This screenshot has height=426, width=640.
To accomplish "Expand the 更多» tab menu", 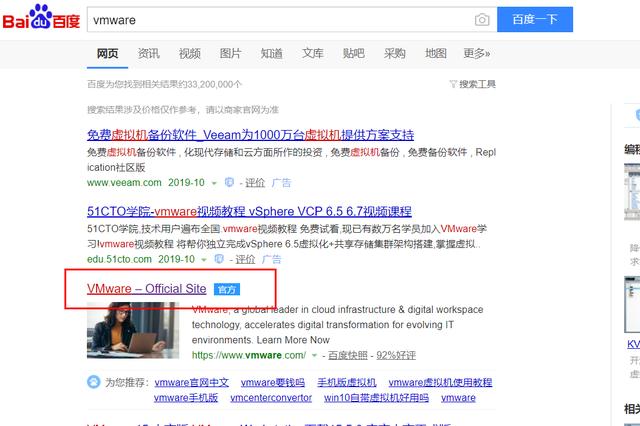I will coord(476,53).
